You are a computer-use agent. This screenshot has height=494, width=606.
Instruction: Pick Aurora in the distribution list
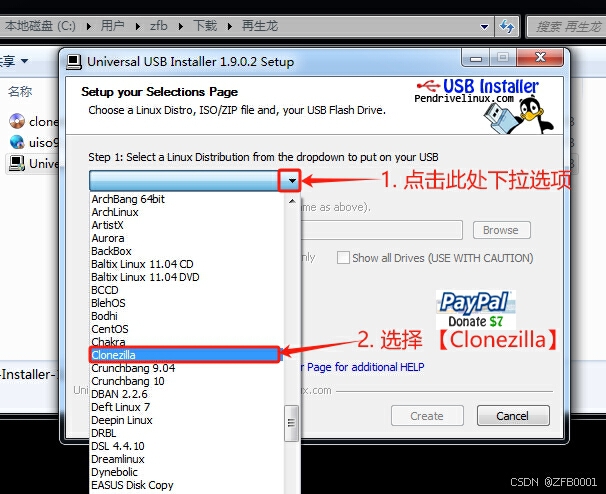point(108,238)
